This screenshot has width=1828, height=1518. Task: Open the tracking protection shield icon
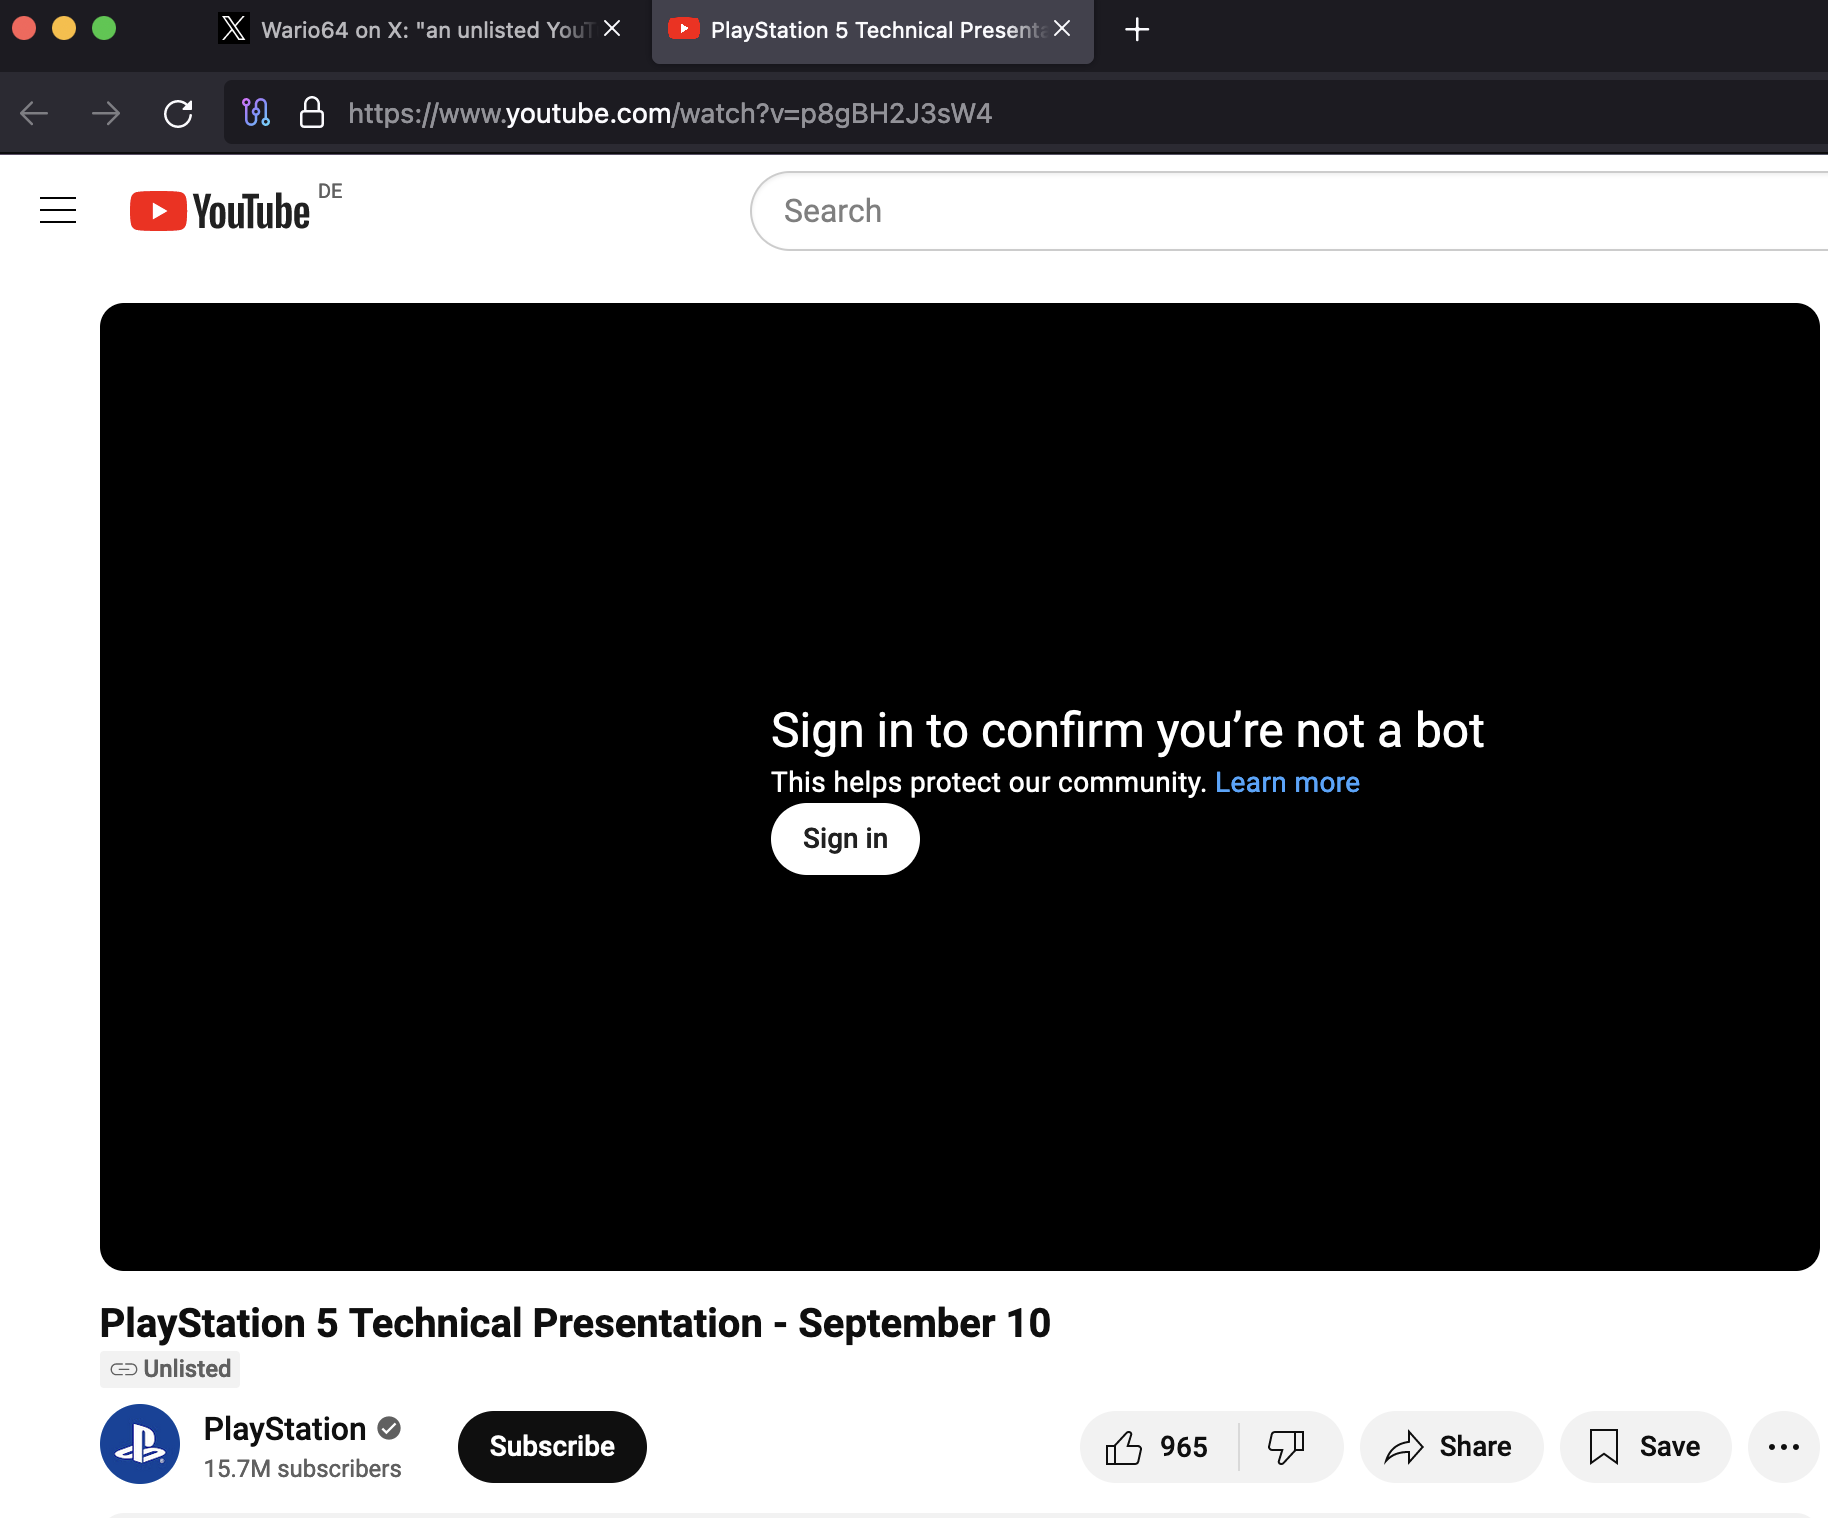pyautogui.click(x=256, y=112)
